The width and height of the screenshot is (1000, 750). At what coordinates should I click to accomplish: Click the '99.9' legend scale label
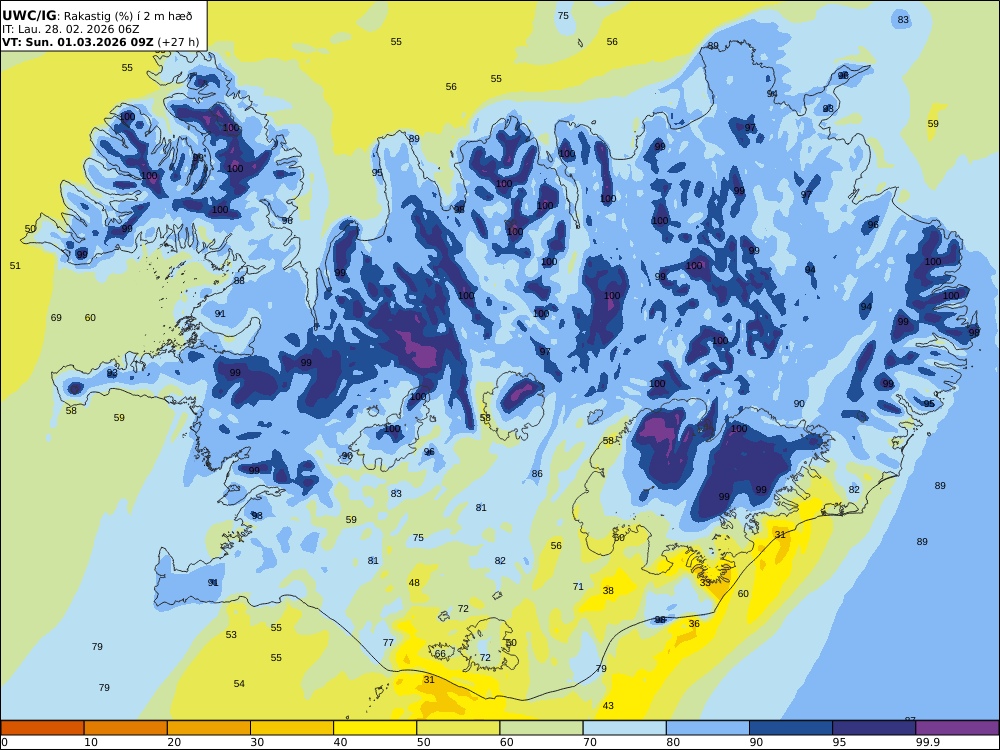[927, 742]
